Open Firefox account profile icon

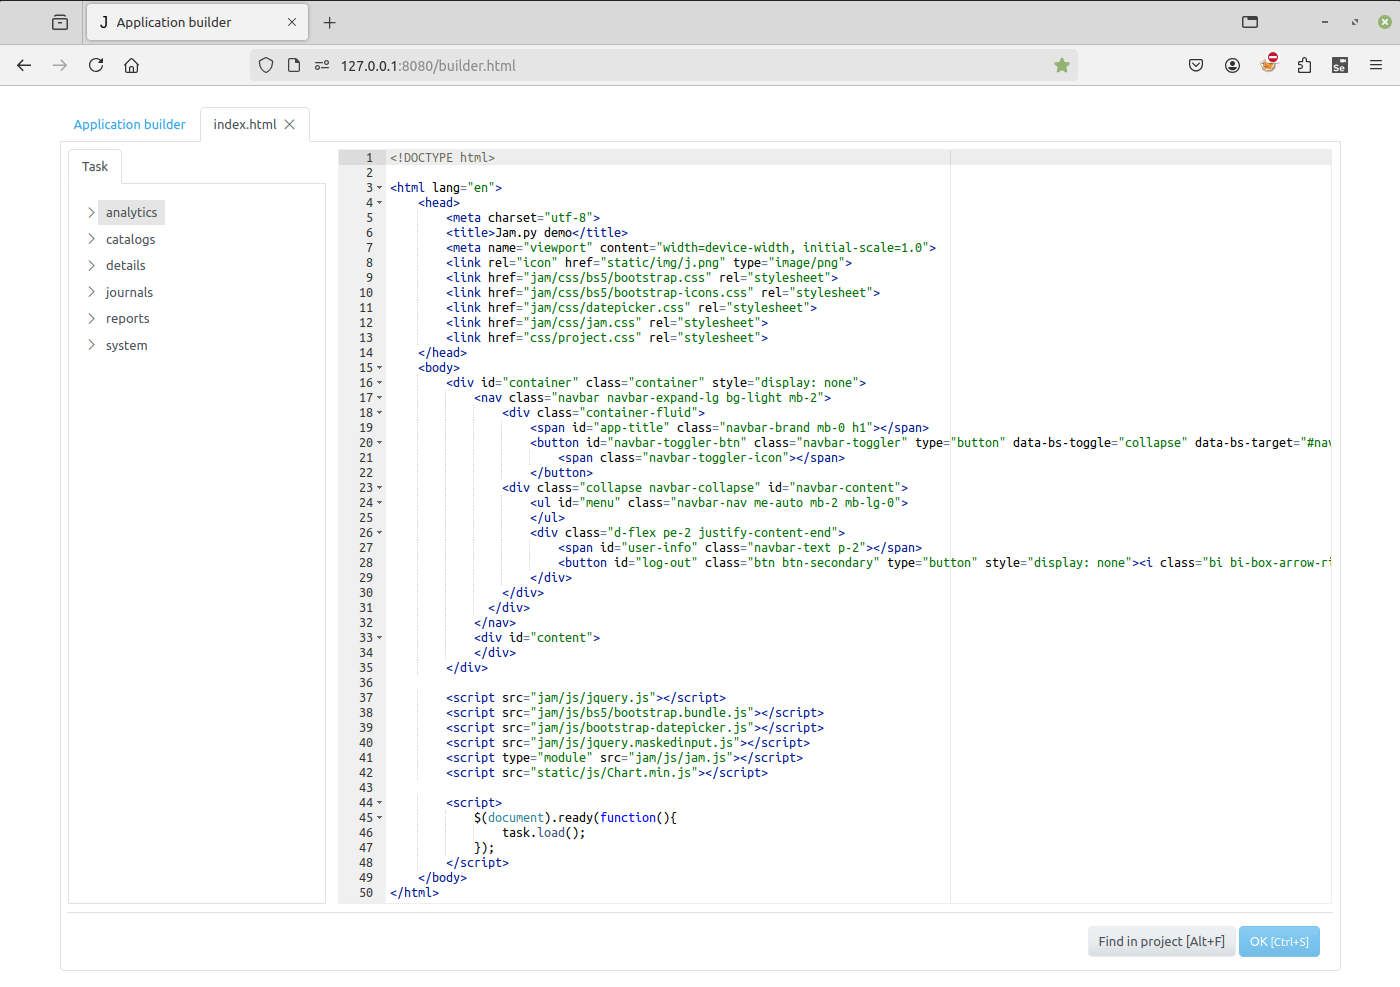(x=1232, y=65)
